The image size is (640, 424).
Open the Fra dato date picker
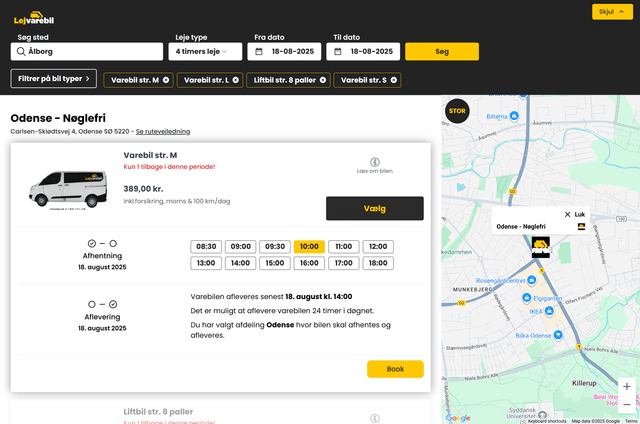[x=287, y=51]
